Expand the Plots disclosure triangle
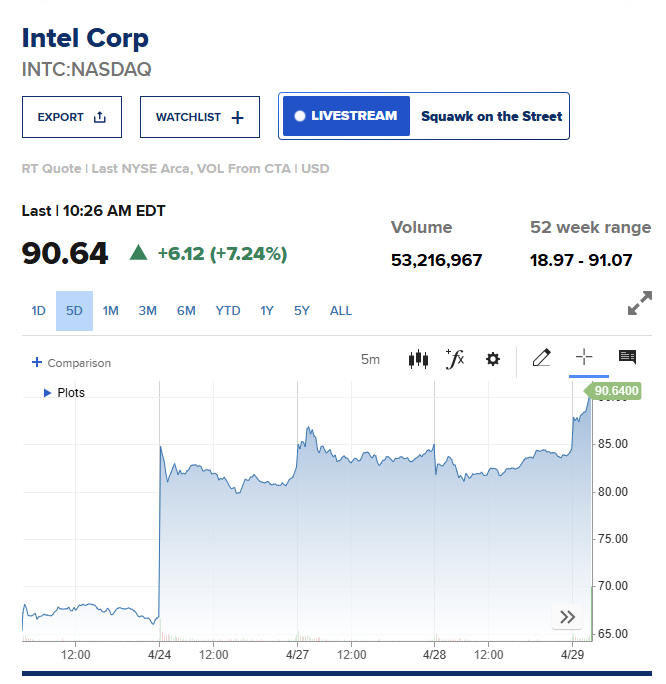This screenshot has width=666, height=684. click(x=47, y=393)
